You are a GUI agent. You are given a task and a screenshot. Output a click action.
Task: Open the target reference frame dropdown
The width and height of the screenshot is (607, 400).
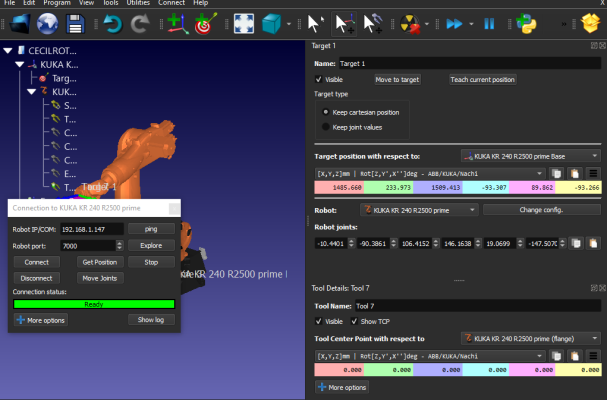530,156
